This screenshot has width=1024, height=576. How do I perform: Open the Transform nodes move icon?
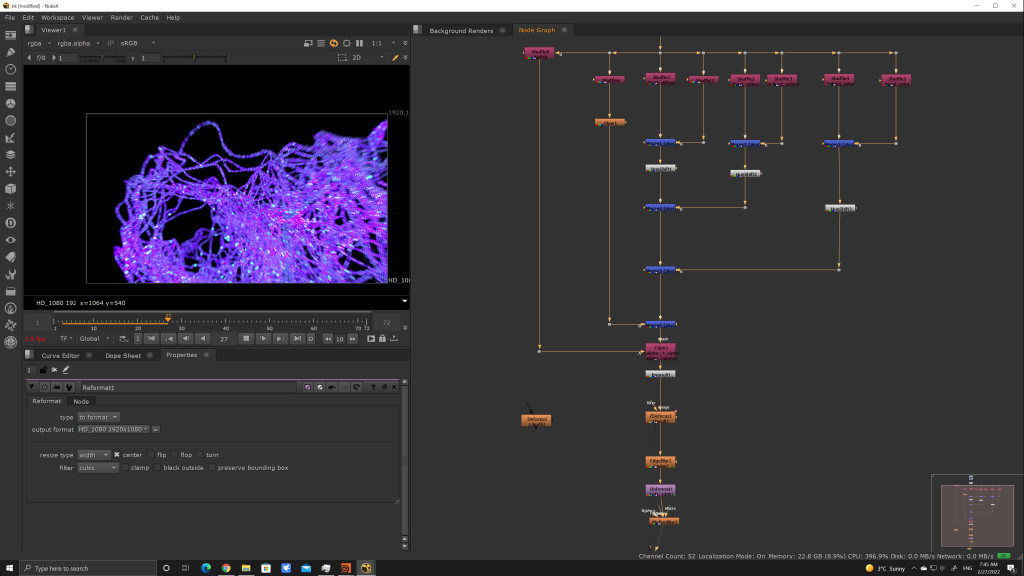(10, 172)
